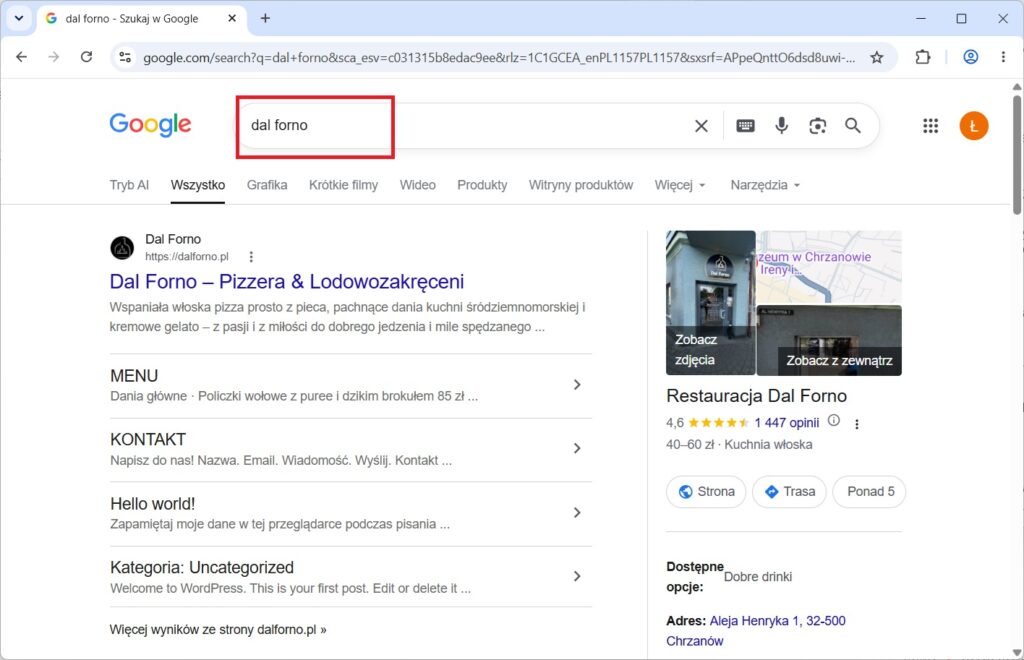Click the Dal Forno site favicon

coord(122,247)
